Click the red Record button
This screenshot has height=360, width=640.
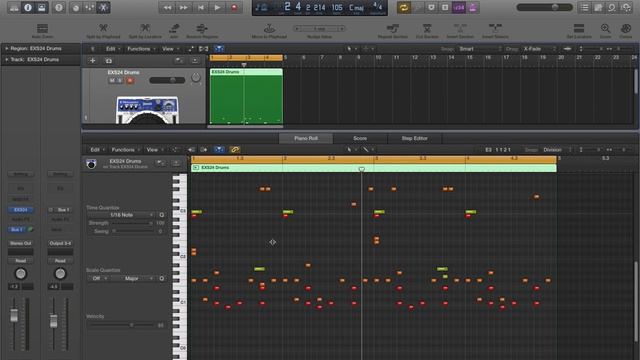tap(234, 7)
